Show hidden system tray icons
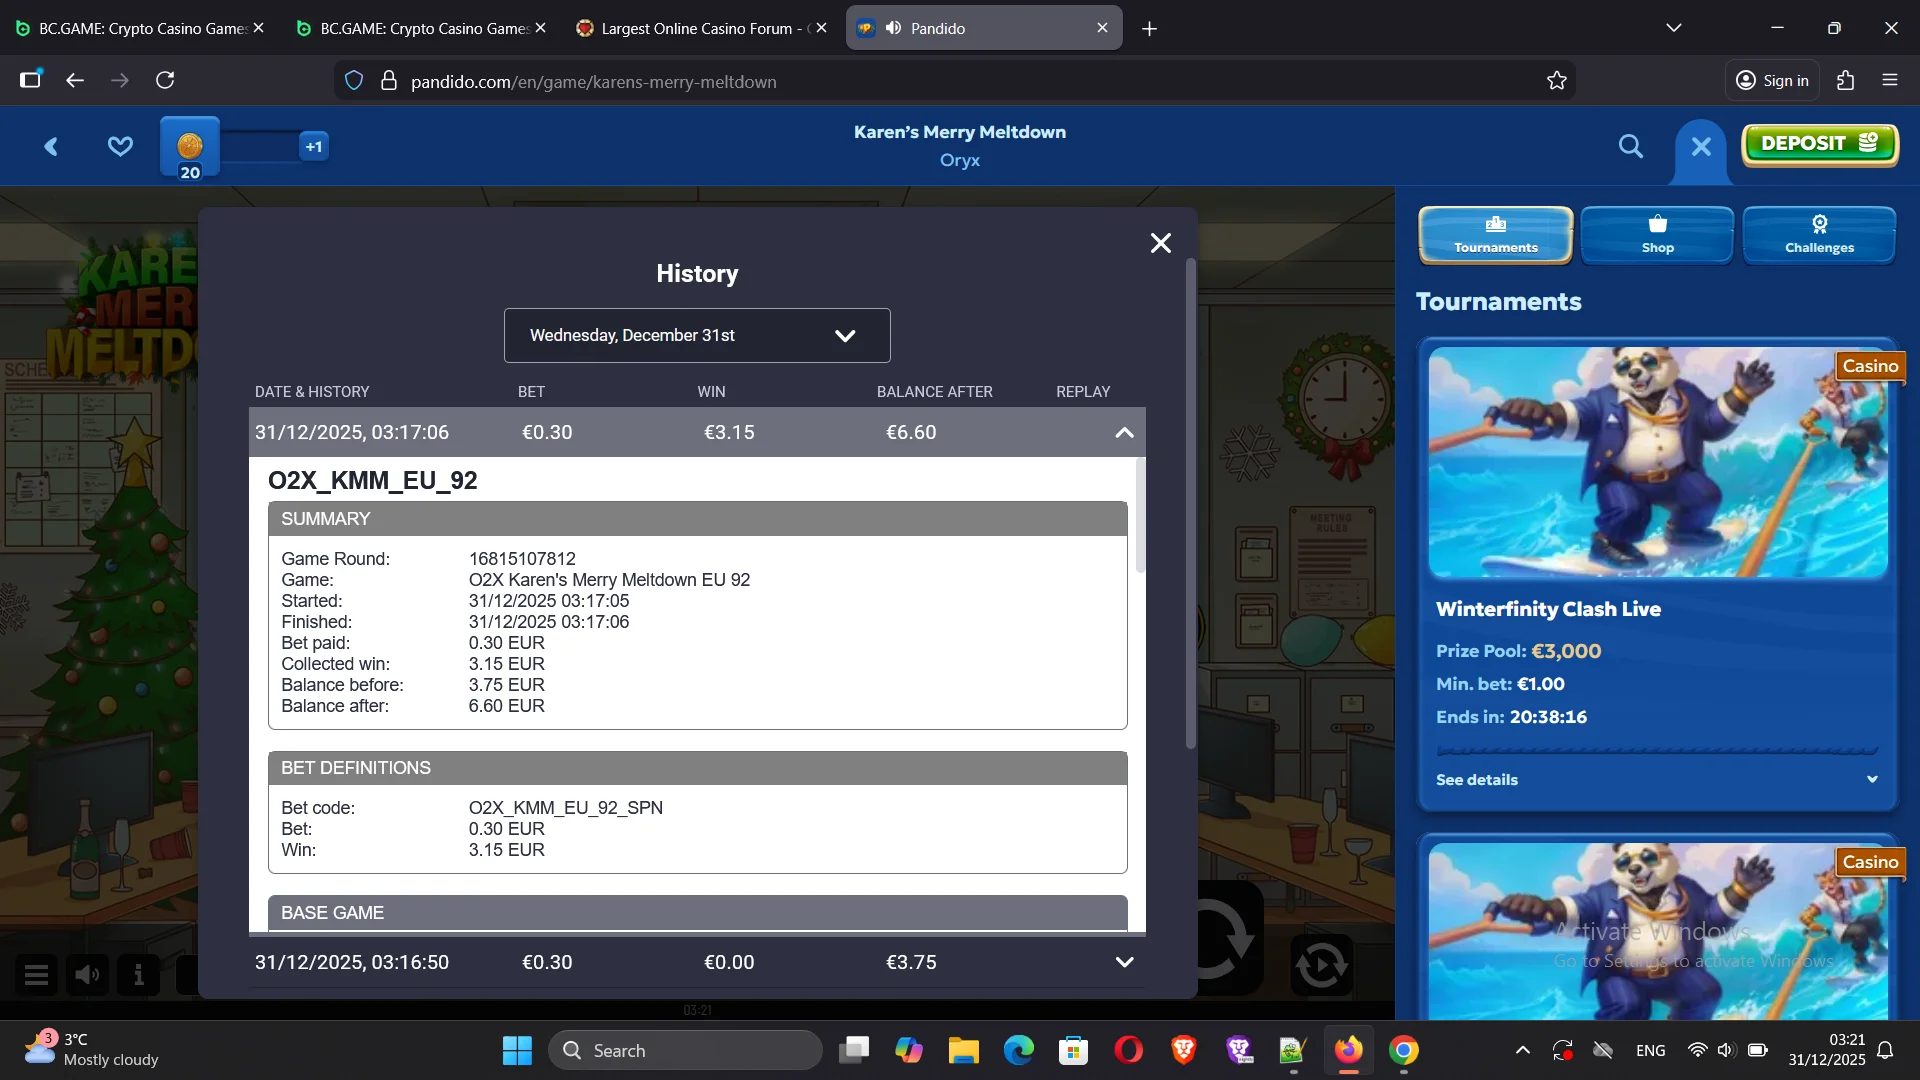 [1522, 1050]
